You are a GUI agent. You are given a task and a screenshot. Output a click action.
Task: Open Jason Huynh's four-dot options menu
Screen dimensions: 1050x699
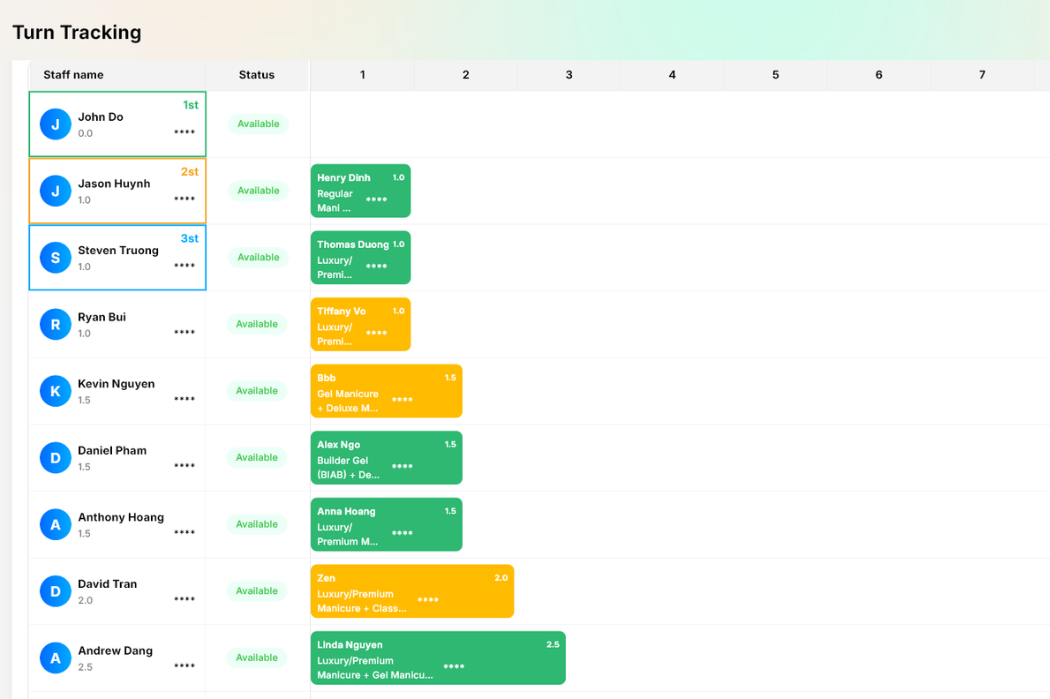point(184,199)
